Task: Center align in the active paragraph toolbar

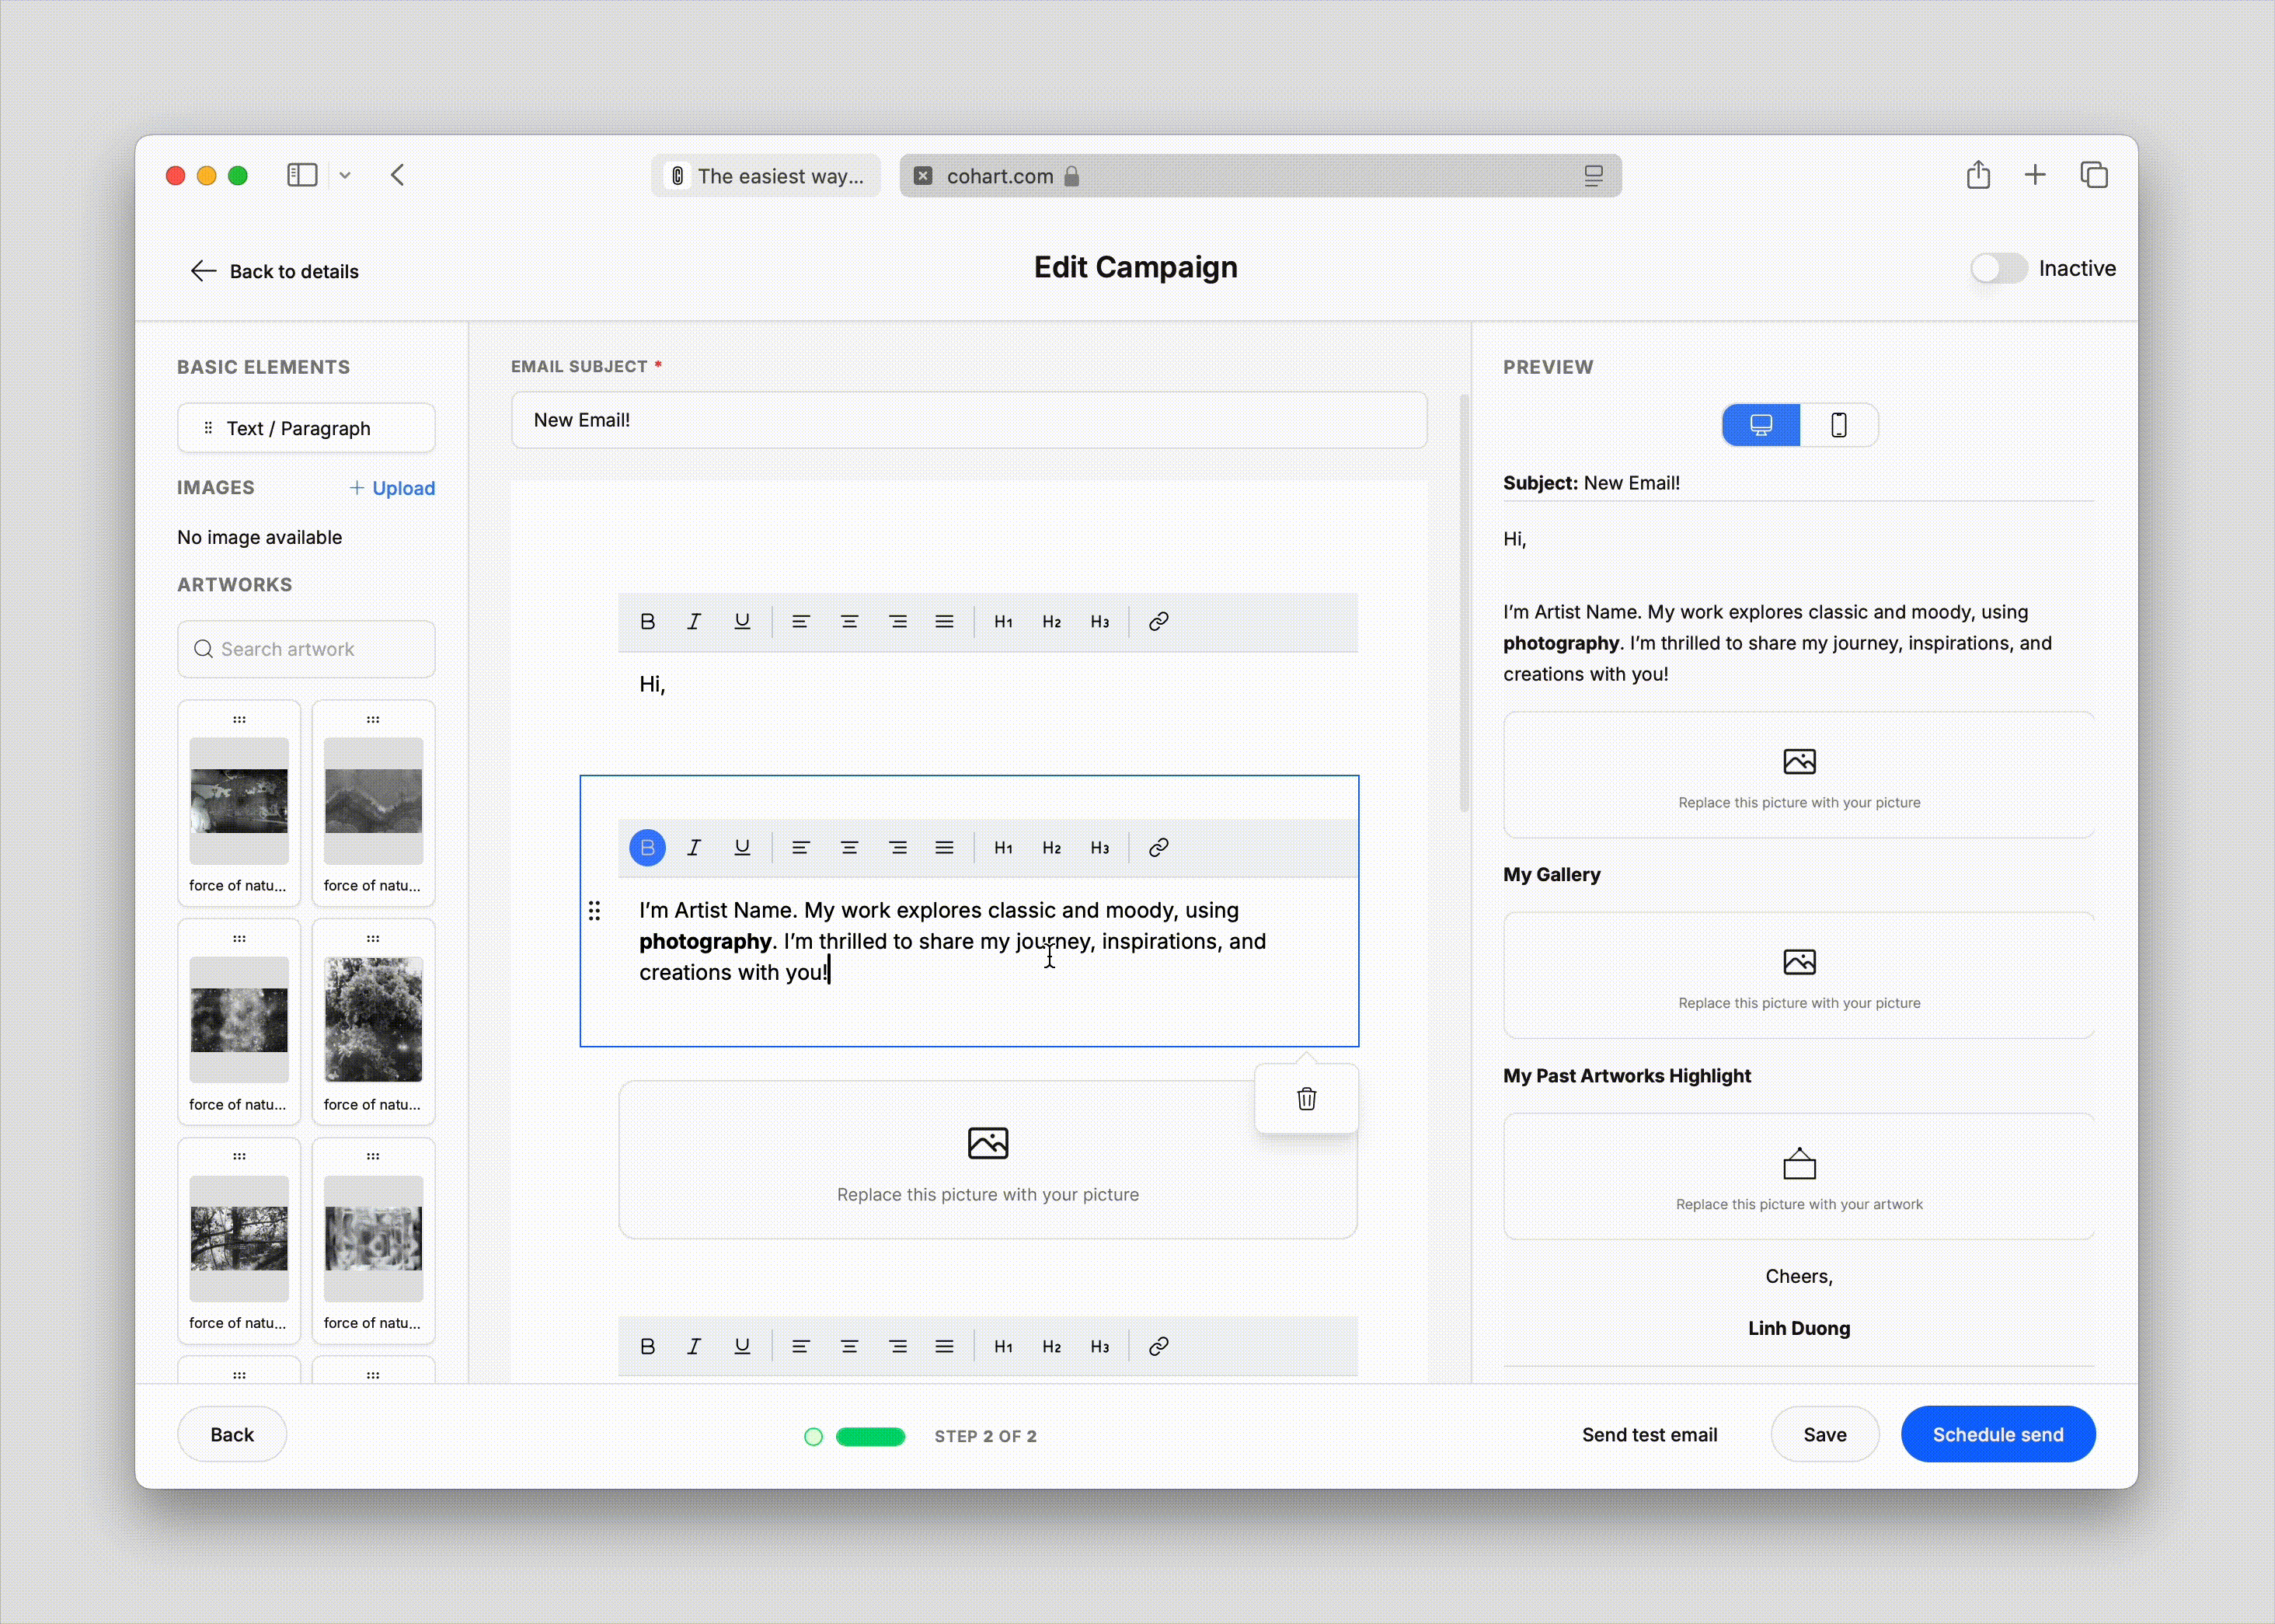Action: [849, 848]
